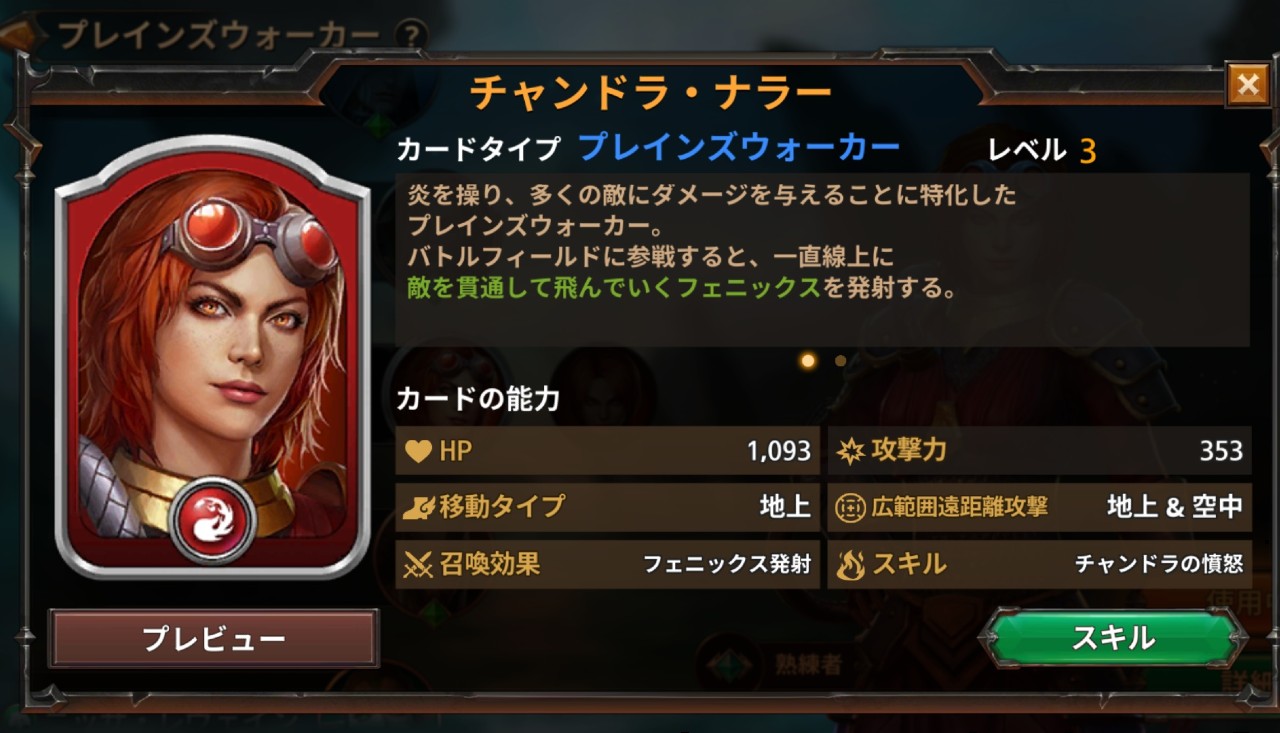
Task: Click the red mana emblem on card
Action: (212, 521)
